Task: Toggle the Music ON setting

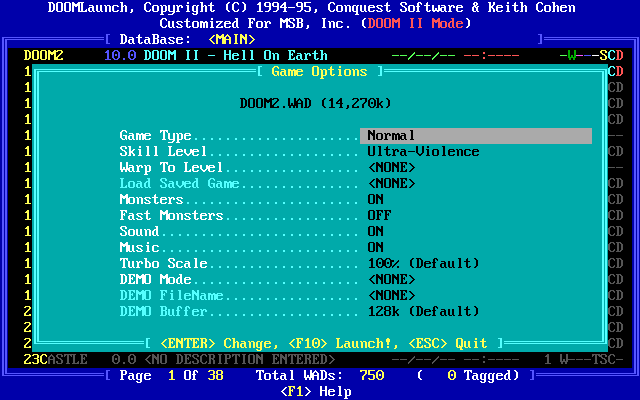Action: click(x=376, y=247)
